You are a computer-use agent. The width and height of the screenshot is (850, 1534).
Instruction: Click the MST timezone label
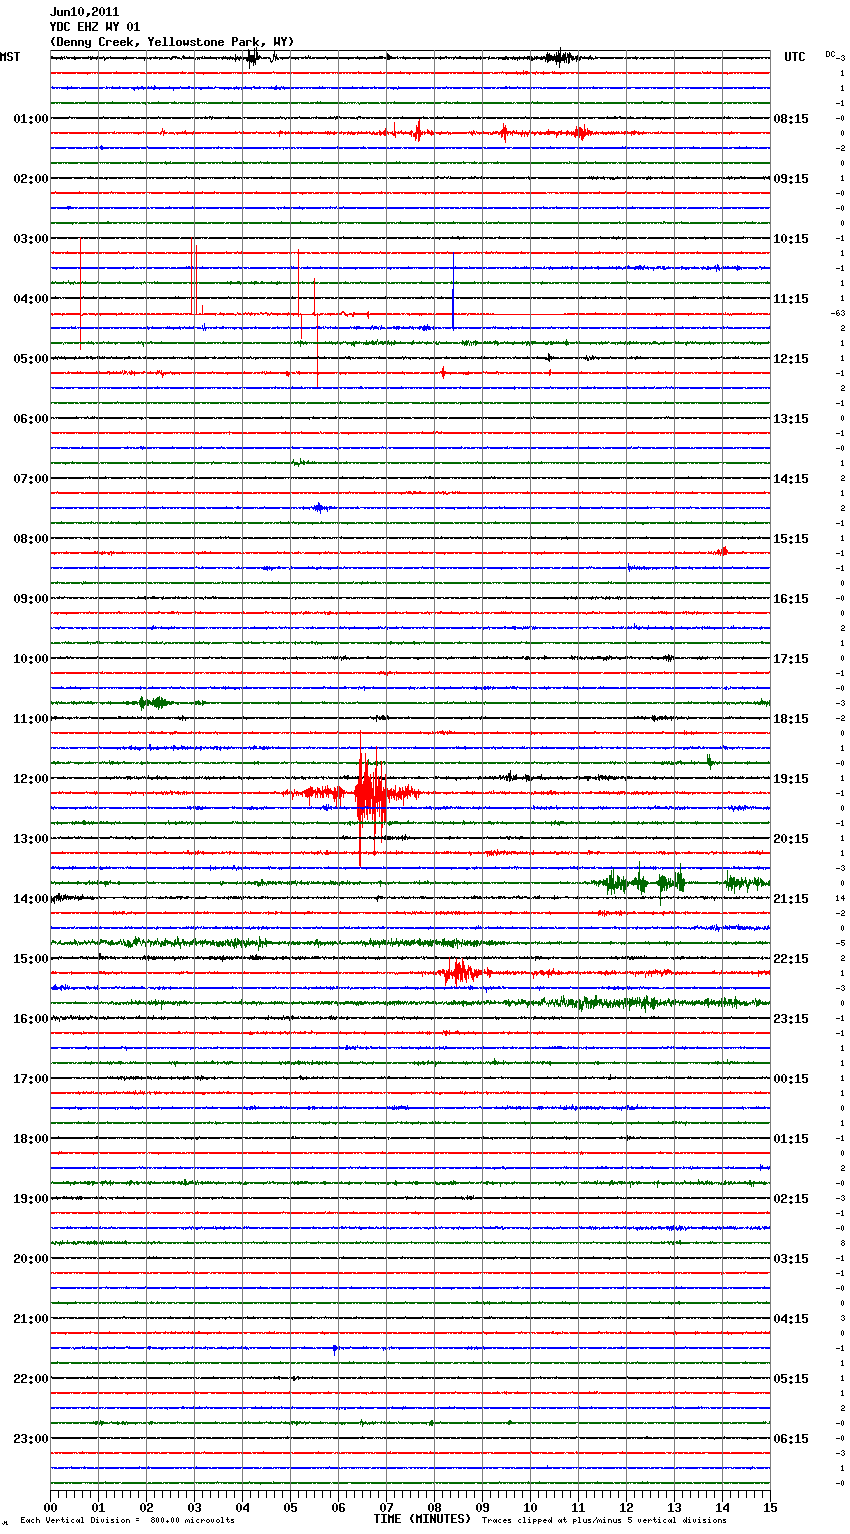coord(10,57)
